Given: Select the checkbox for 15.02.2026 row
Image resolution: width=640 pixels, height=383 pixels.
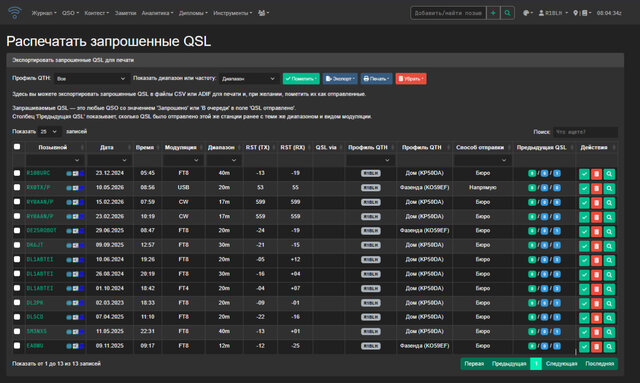Looking at the screenshot, I should [17, 202].
